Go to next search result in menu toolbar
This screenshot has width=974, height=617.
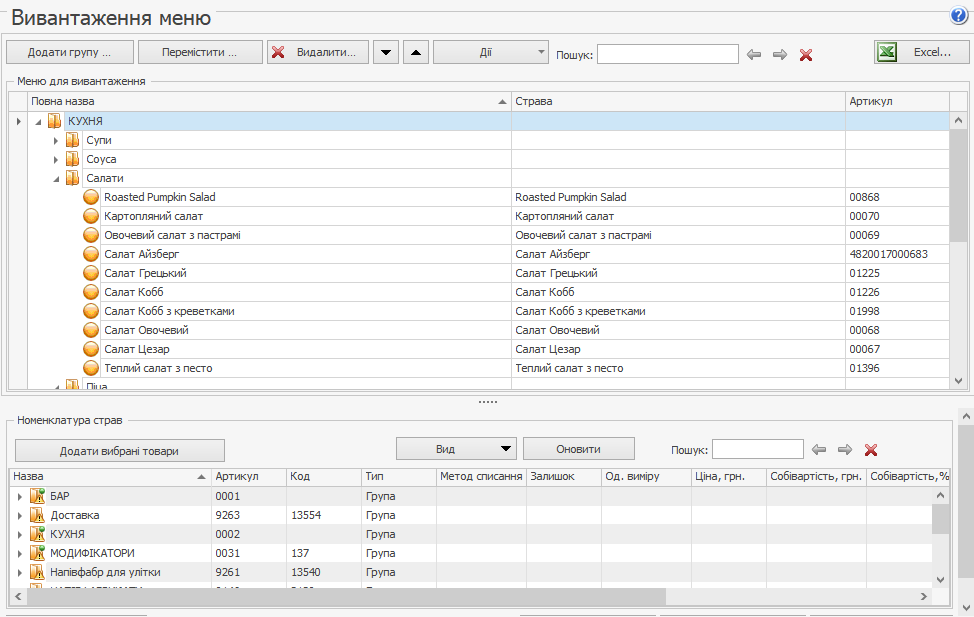[780, 54]
